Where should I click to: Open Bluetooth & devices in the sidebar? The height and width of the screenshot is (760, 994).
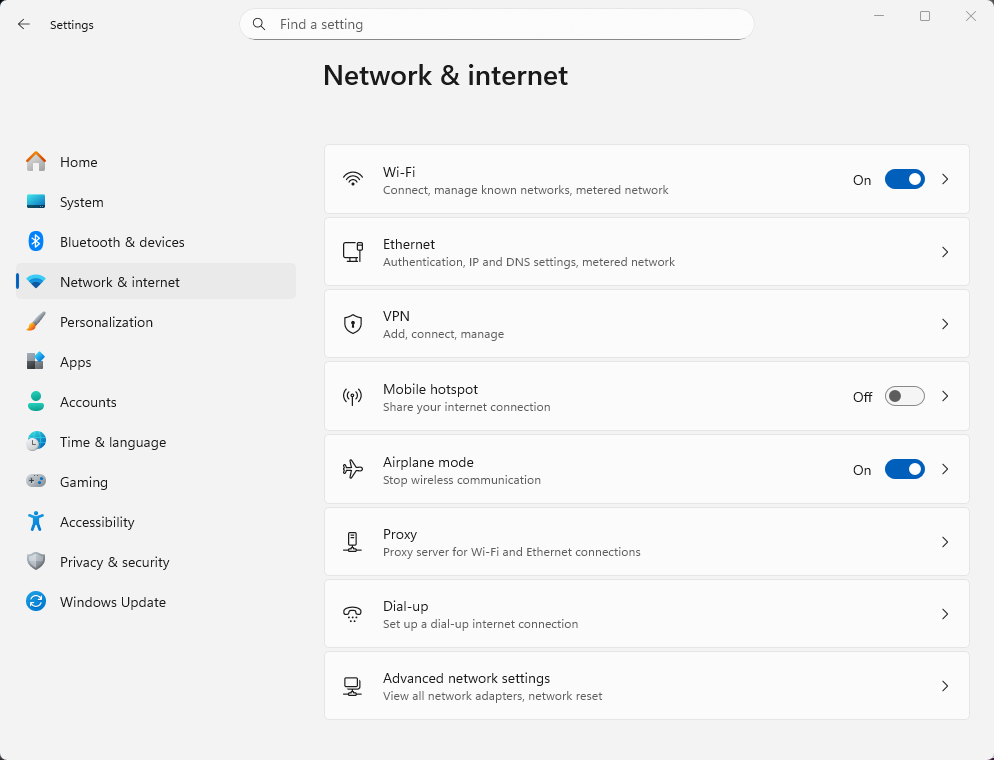click(x=122, y=242)
